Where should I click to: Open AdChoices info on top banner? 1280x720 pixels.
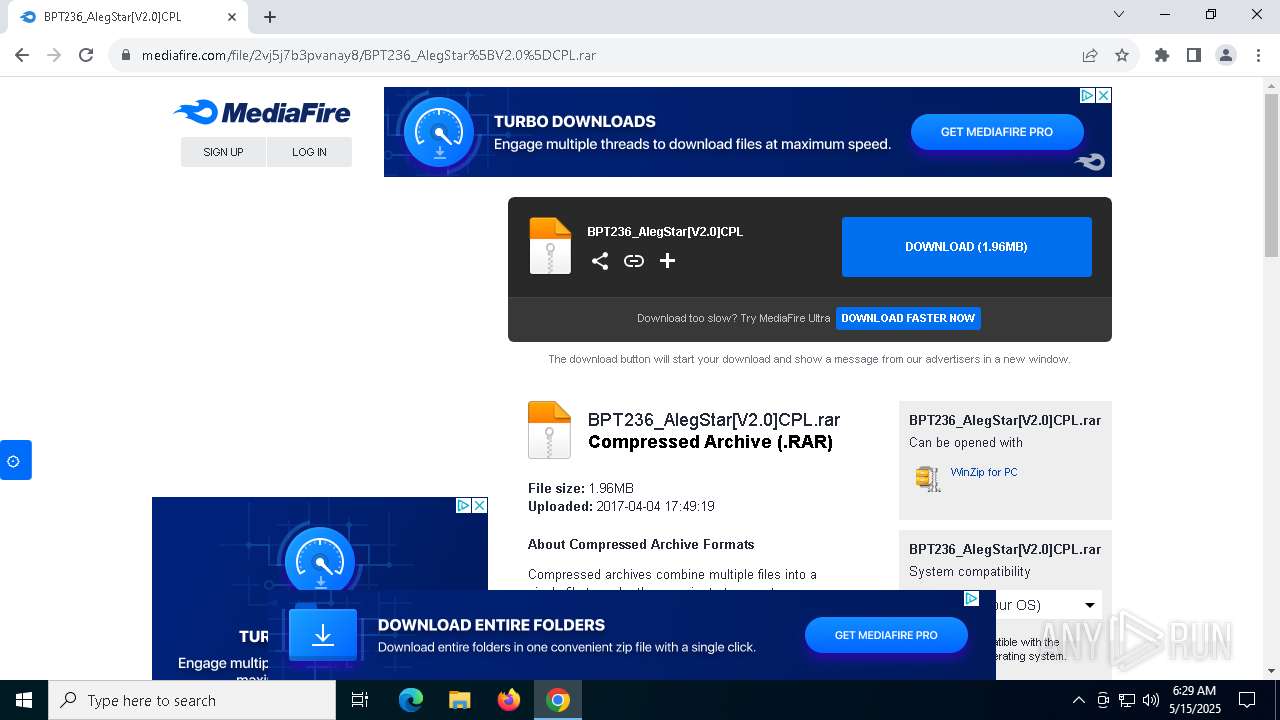[1087, 95]
